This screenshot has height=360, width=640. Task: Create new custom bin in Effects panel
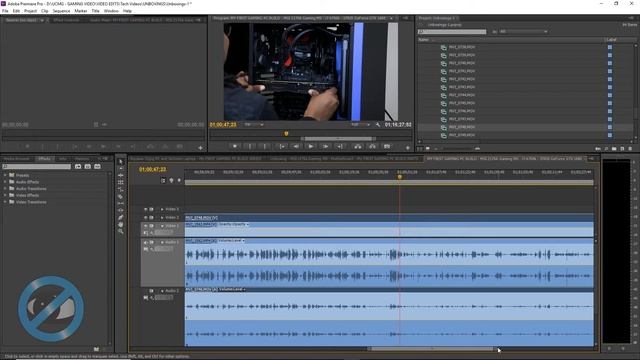click(96, 349)
